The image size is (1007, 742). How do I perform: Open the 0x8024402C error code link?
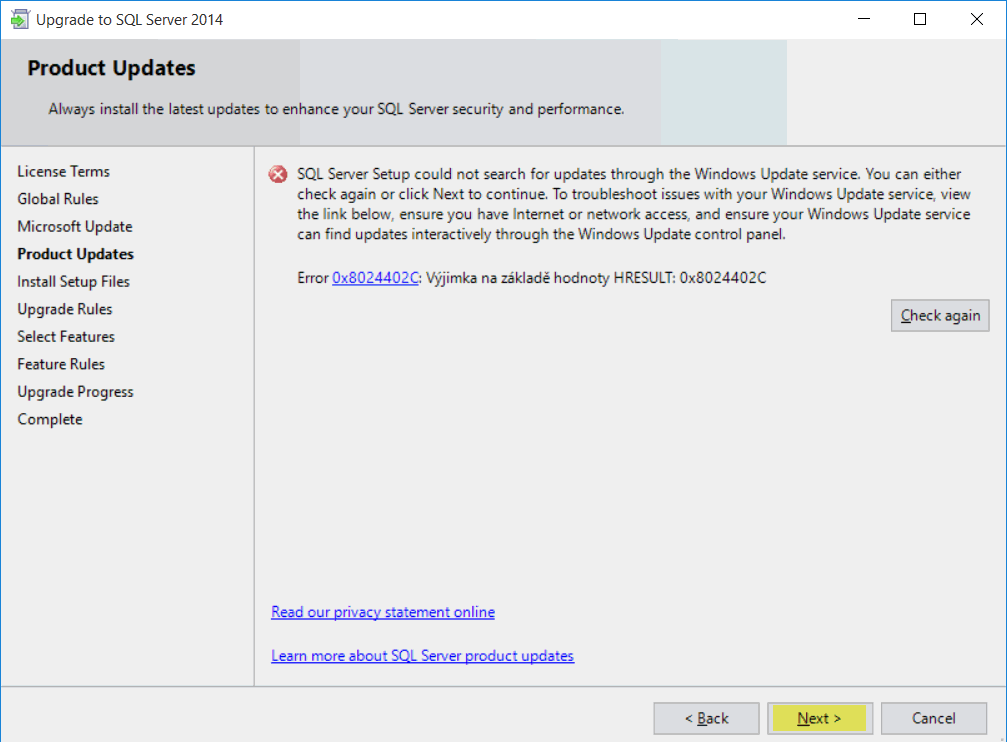point(375,278)
